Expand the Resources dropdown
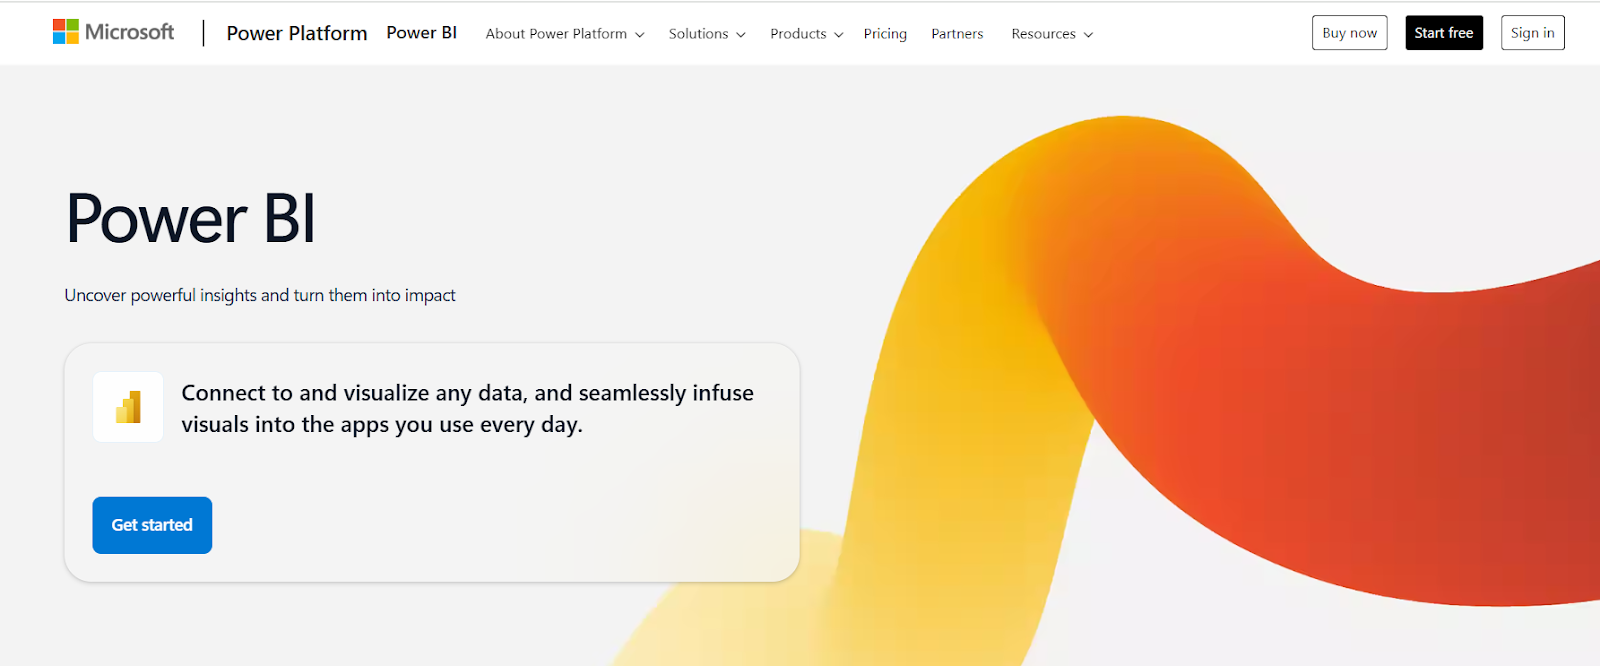This screenshot has width=1600, height=666. 1052,34
